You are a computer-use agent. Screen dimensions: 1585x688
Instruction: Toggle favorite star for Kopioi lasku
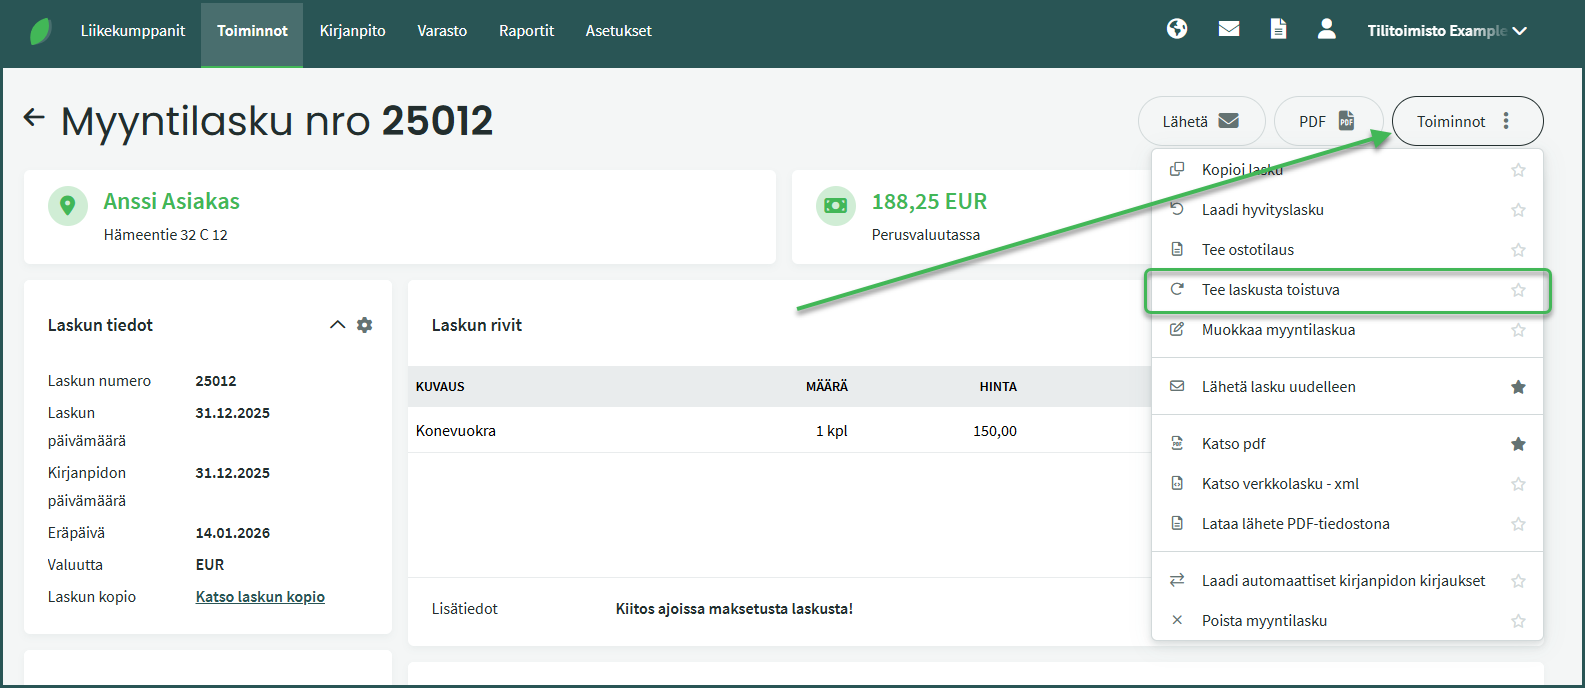[x=1518, y=170]
